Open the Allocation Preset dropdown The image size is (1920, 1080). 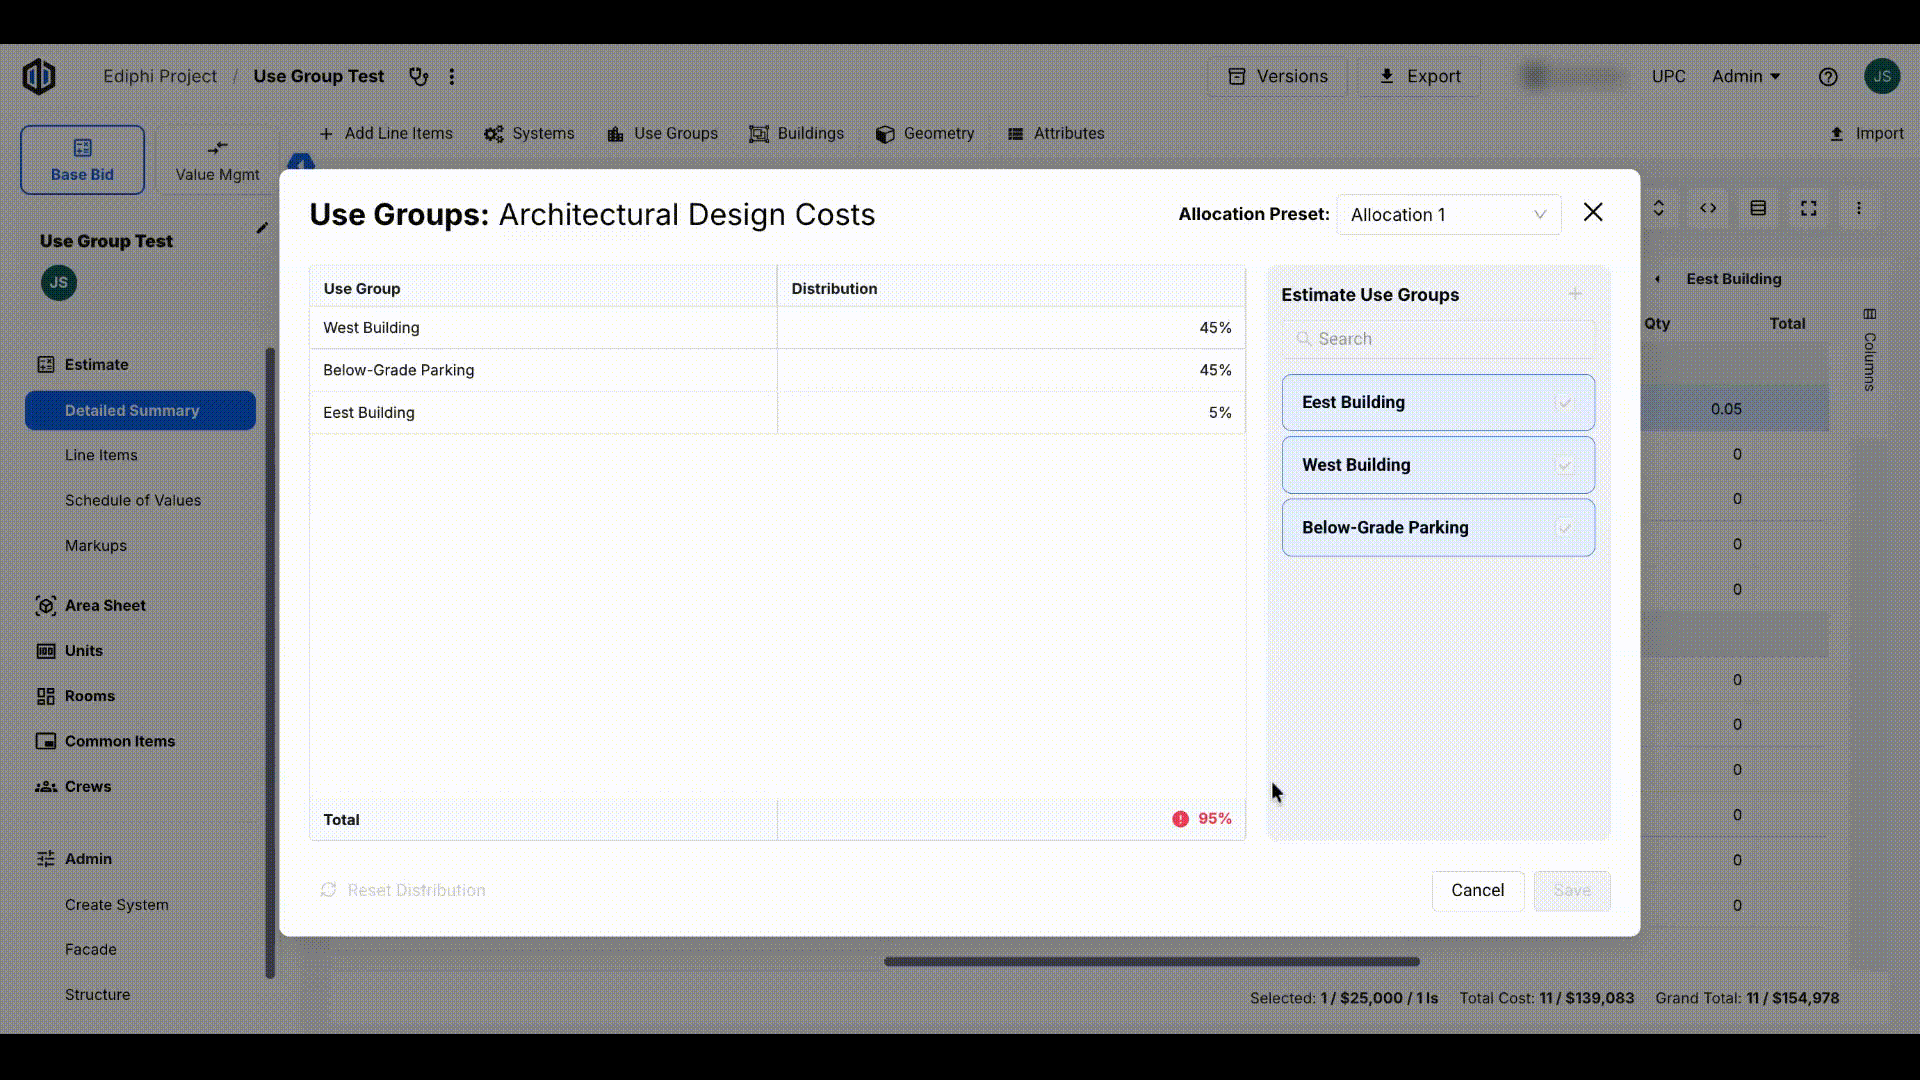tap(1448, 215)
